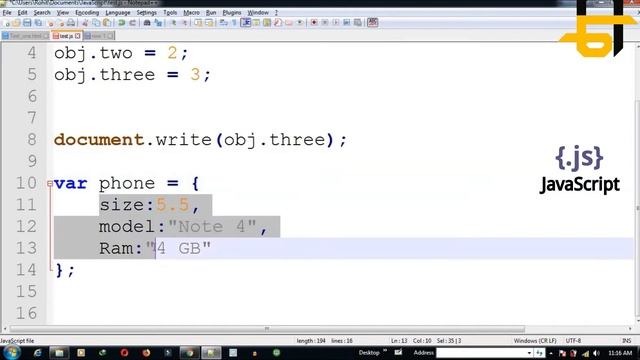
Task: Open the Plugins menu
Action: 232,13
